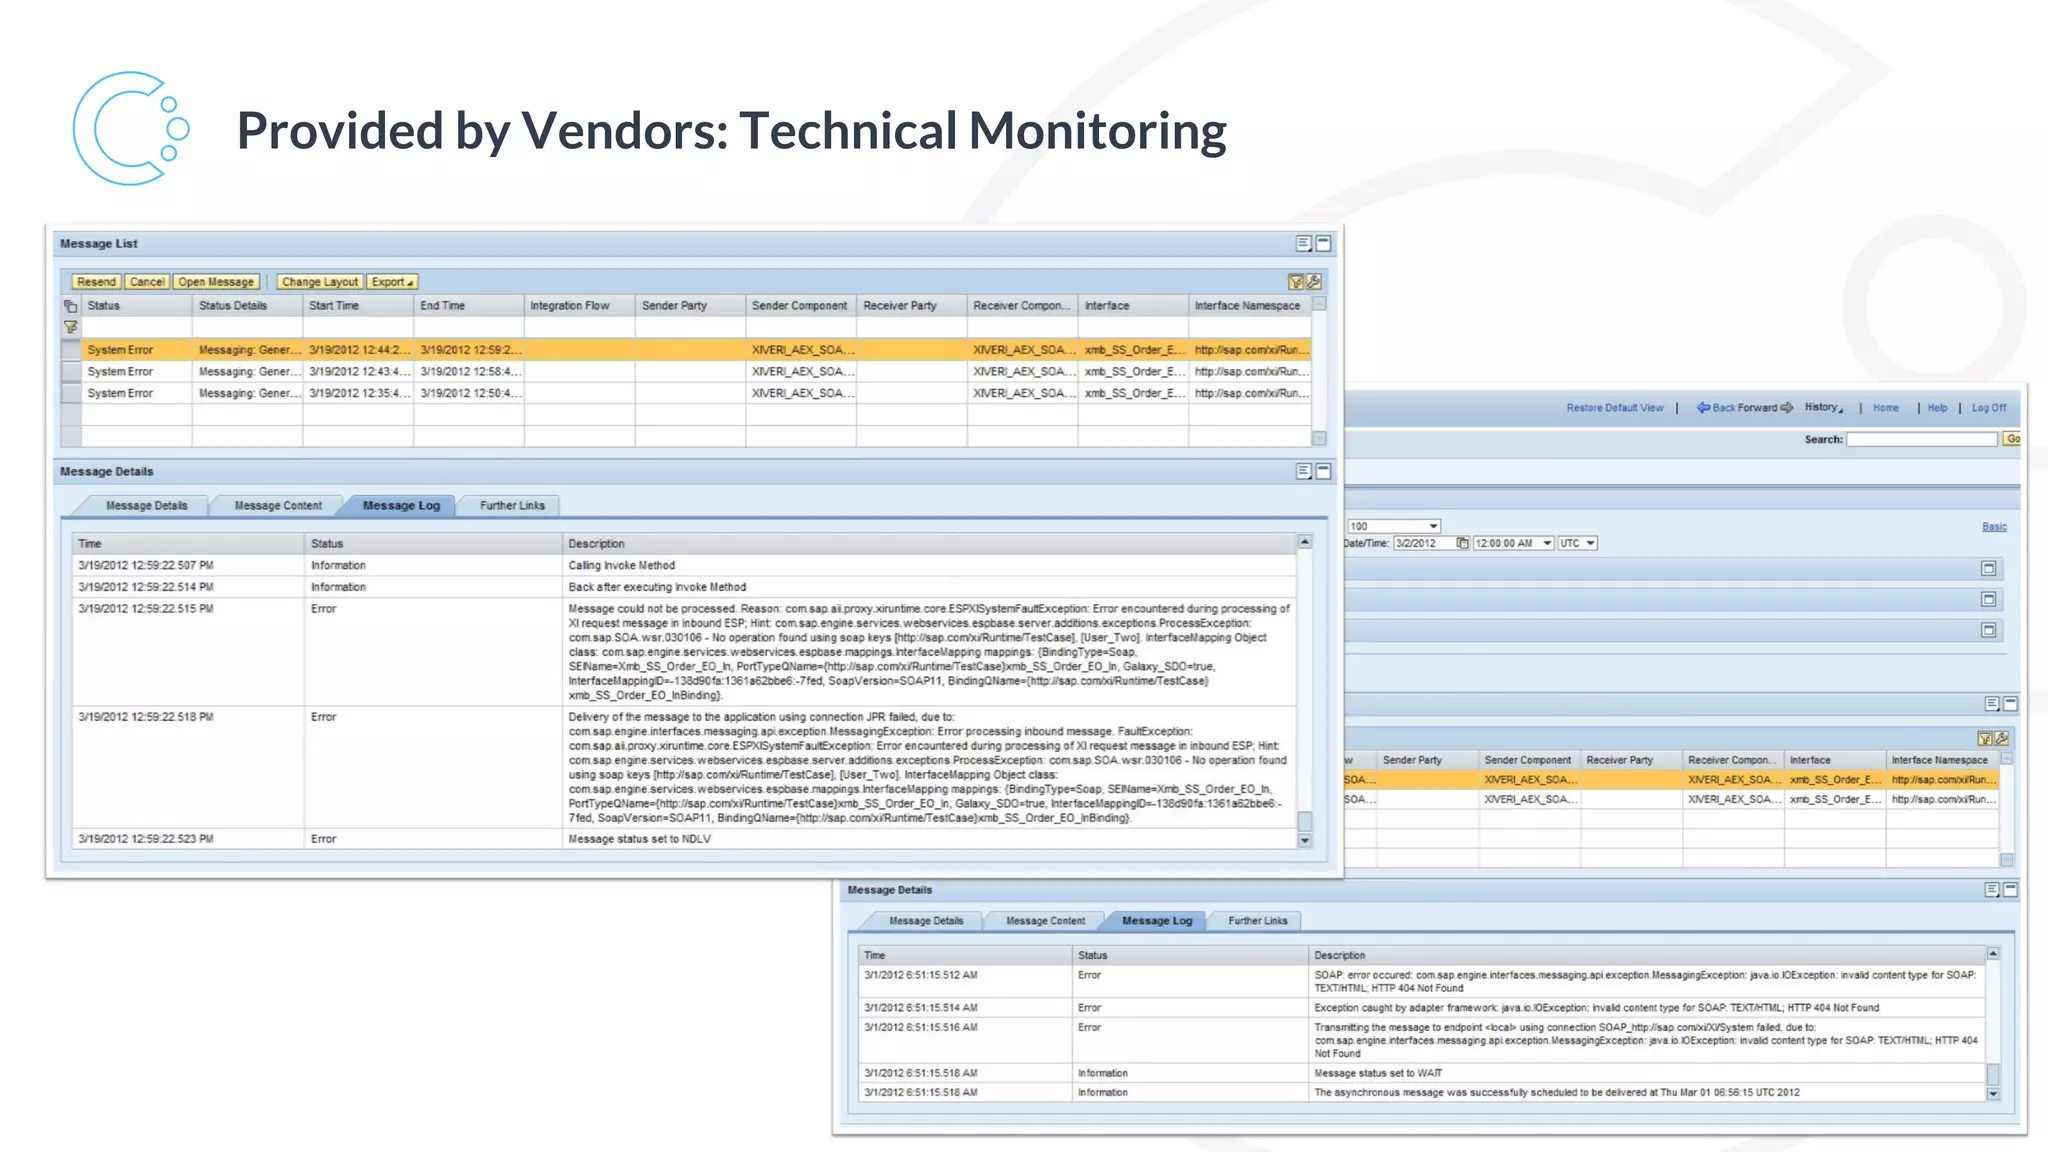Collapse the Message List panel in left window
This screenshot has width=2048, height=1152.
(1323, 243)
